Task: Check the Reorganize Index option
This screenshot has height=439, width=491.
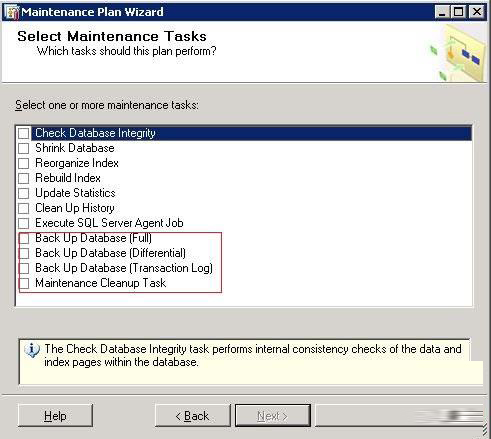Action: pyautogui.click(x=24, y=163)
